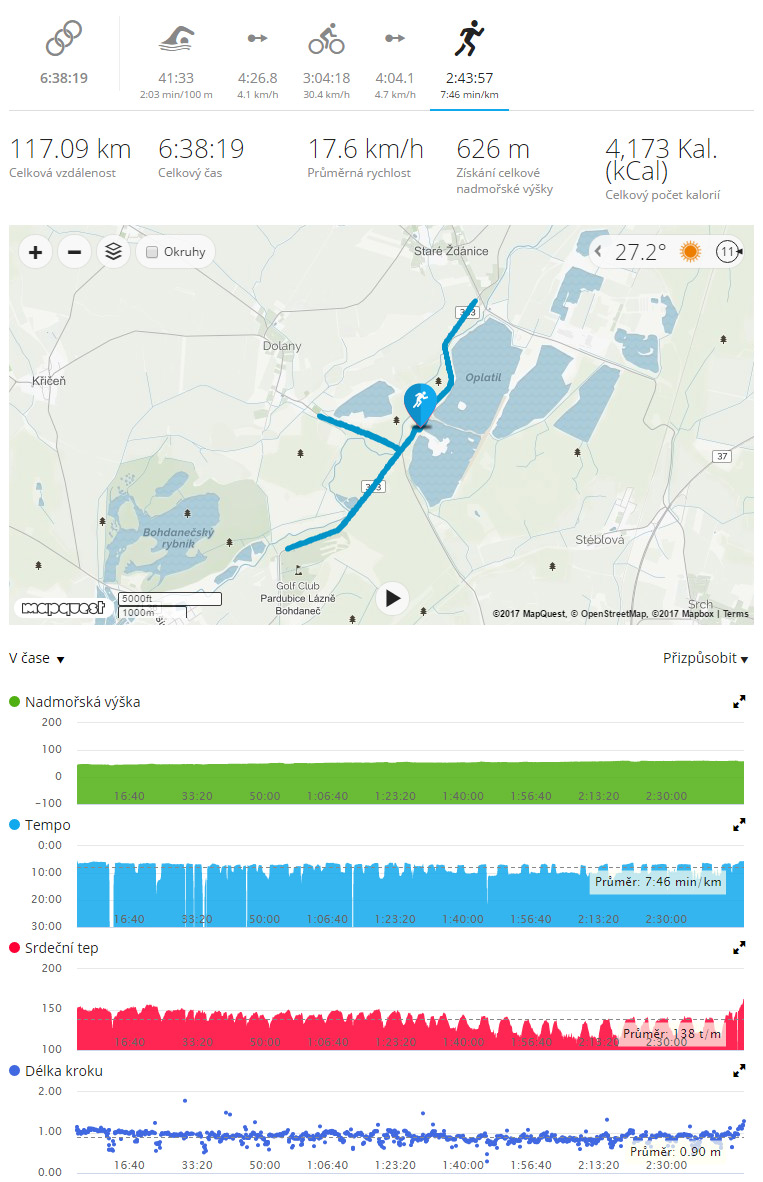Open the first transition segment
Screen dimensions: 763x1182
coord(258,38)
